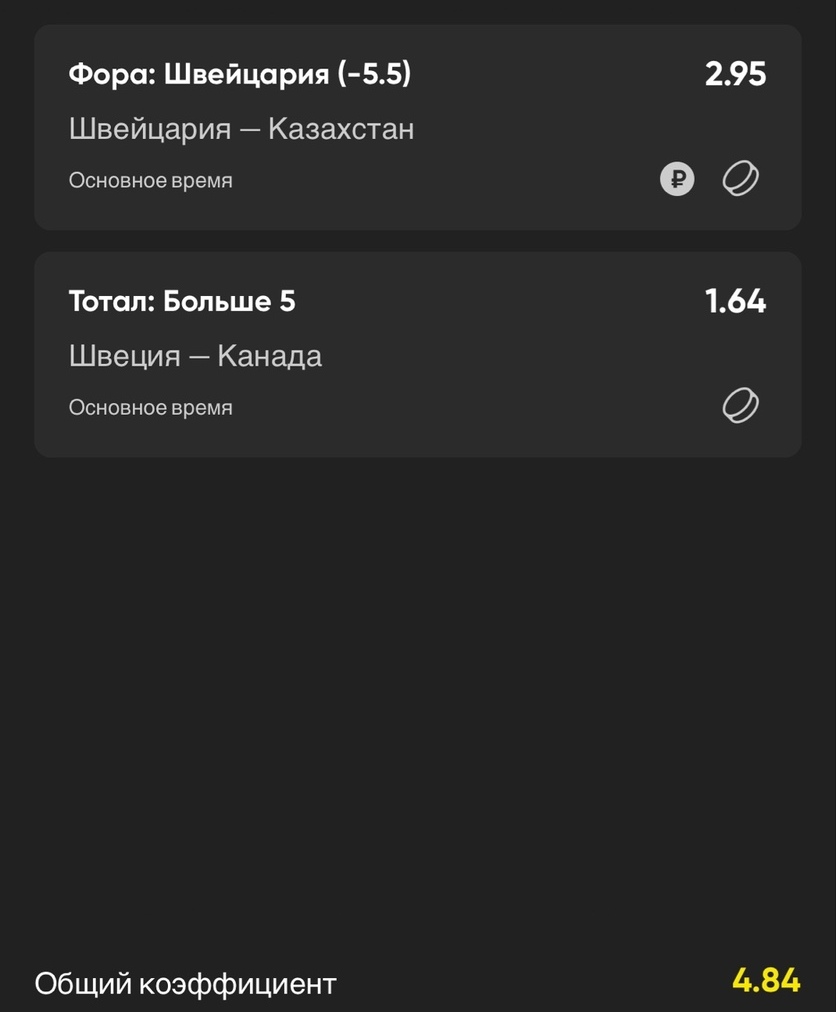Tap the ruble coin icon
Screen dimensions: 836x1012
[x=677, y=179]
